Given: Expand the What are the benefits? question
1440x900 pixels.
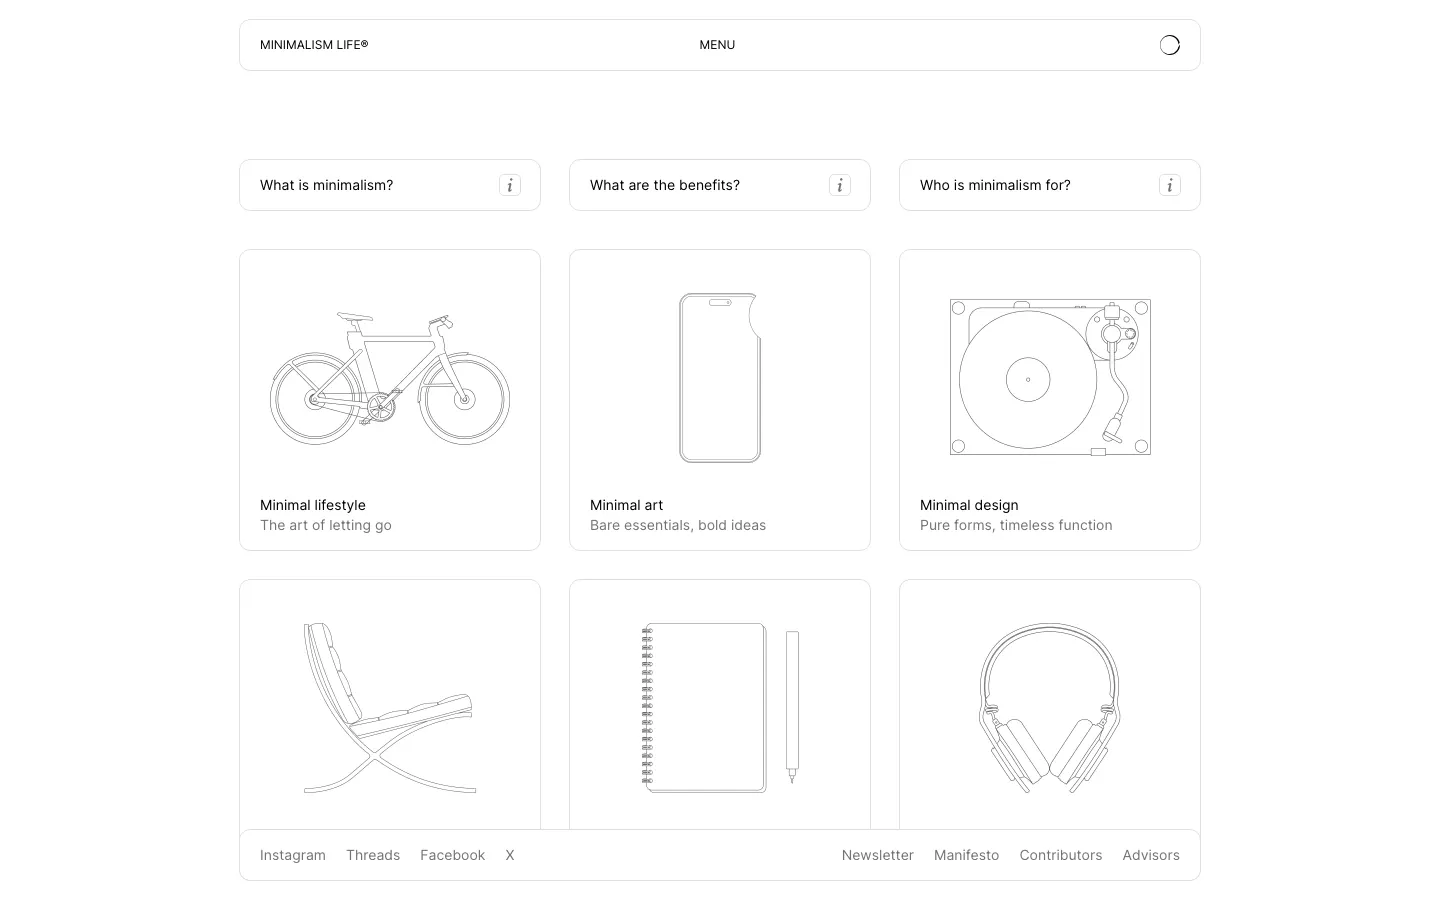Looking at the screenshot, I should (x=665, y=185).
